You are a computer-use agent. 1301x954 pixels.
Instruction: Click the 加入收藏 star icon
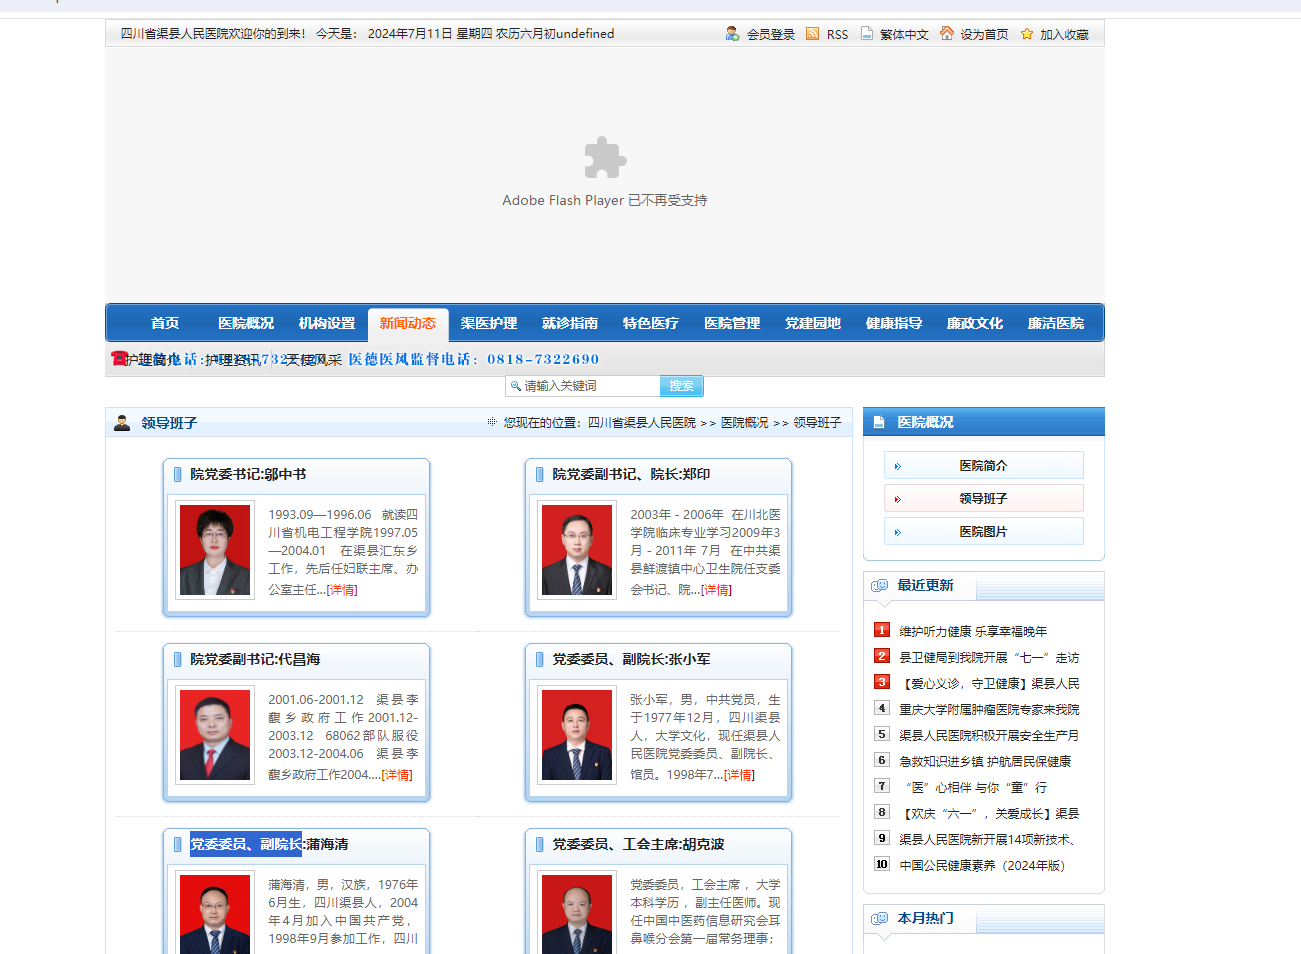click(1026, 33)
